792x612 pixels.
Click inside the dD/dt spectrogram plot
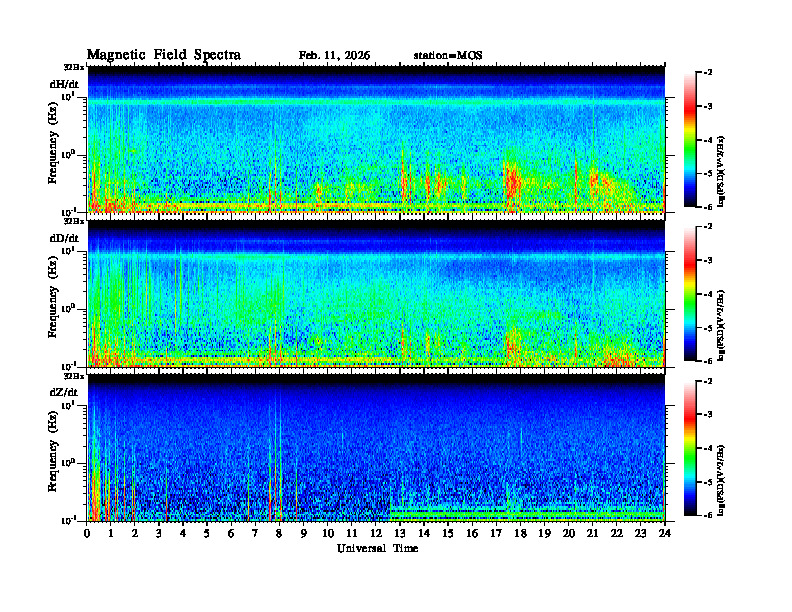pyautogui.click(x=376, y=293)
